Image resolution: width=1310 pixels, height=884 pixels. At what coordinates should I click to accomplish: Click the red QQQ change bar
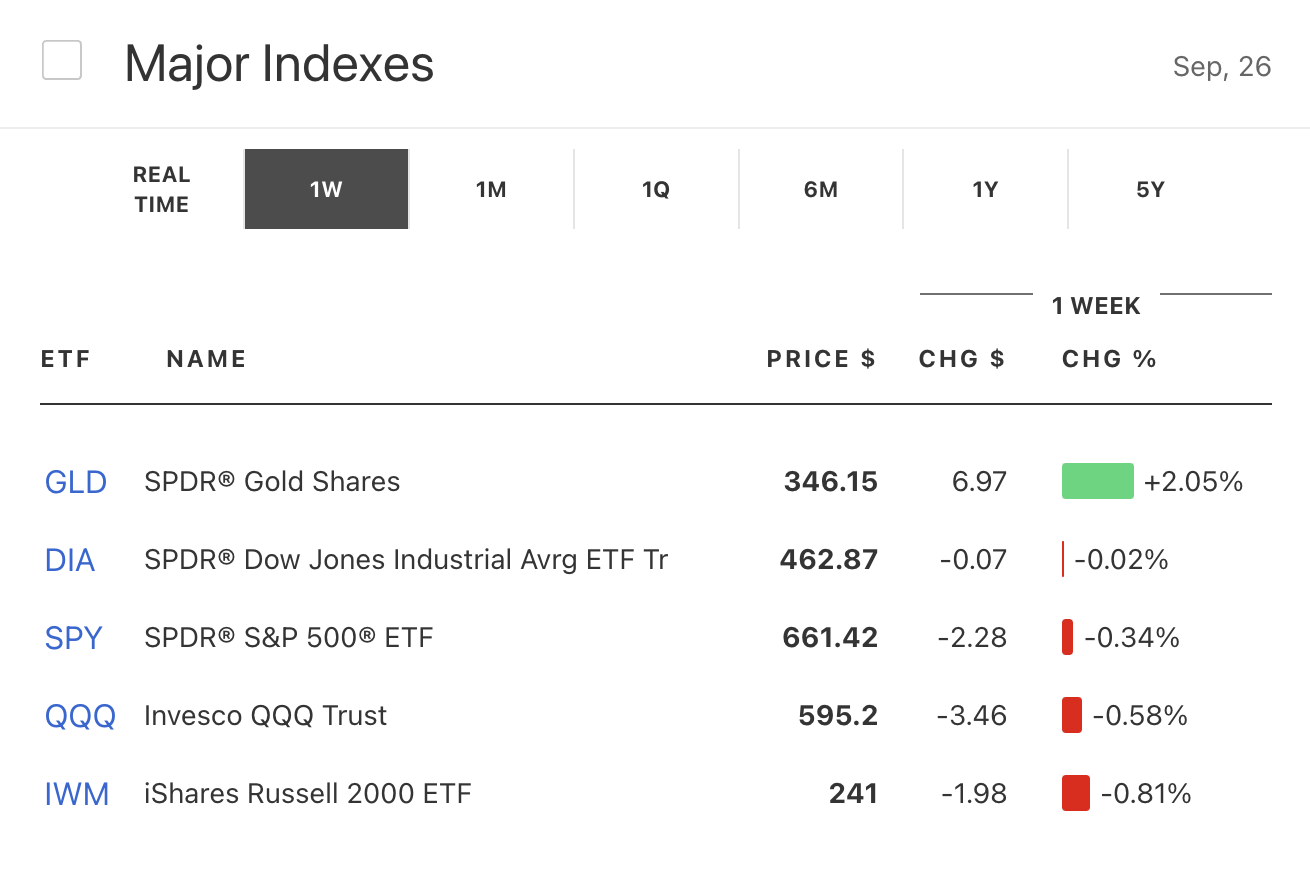(1071, 715)
